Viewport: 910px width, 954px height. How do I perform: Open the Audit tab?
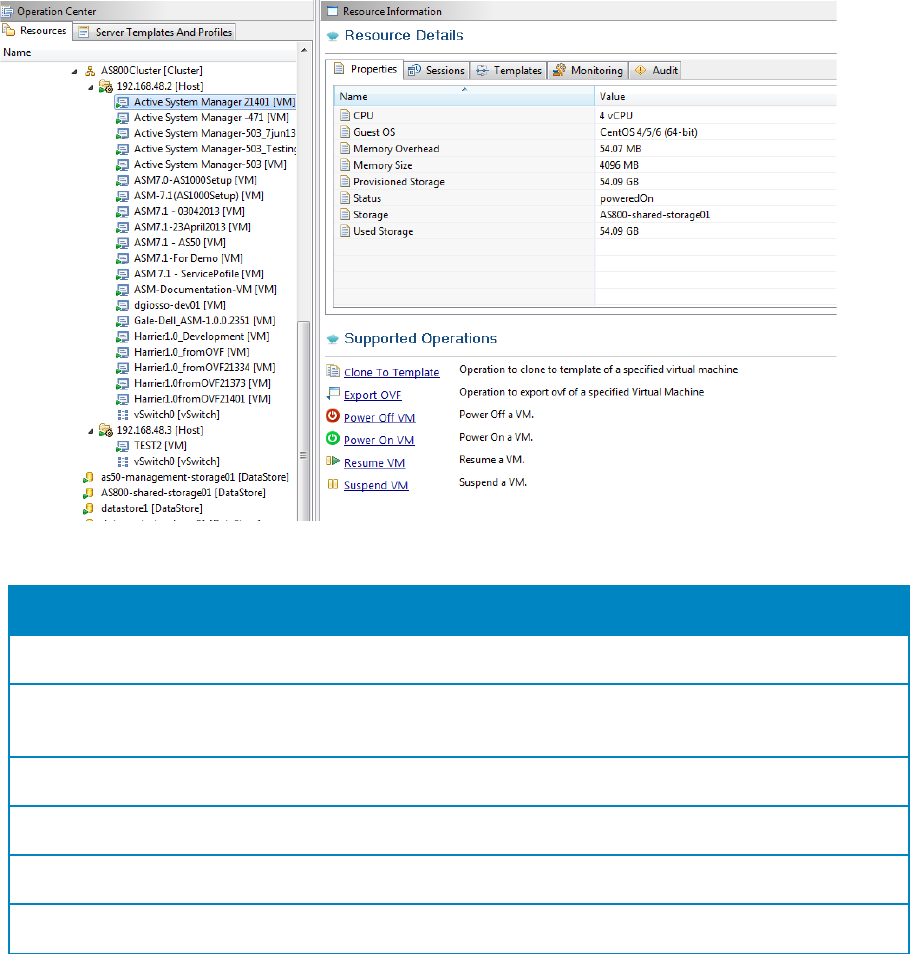pos(657,70)
